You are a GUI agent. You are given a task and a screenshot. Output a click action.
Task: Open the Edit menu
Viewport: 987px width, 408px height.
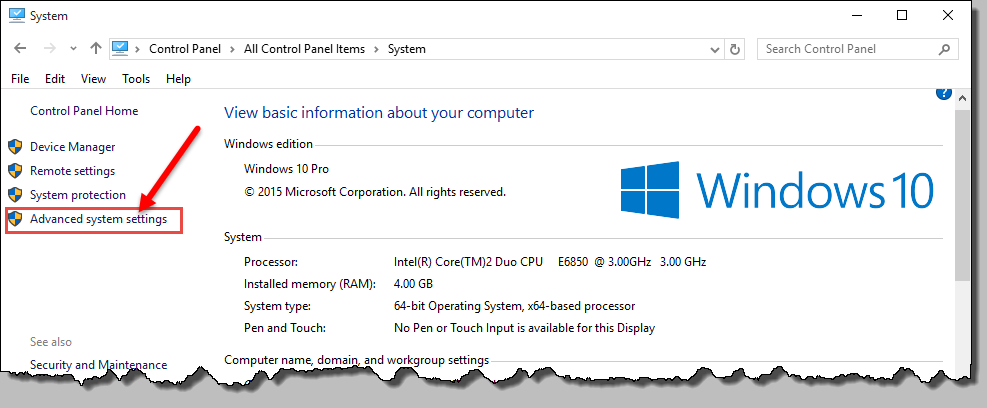pyautogui.click(x=55, y=79)
